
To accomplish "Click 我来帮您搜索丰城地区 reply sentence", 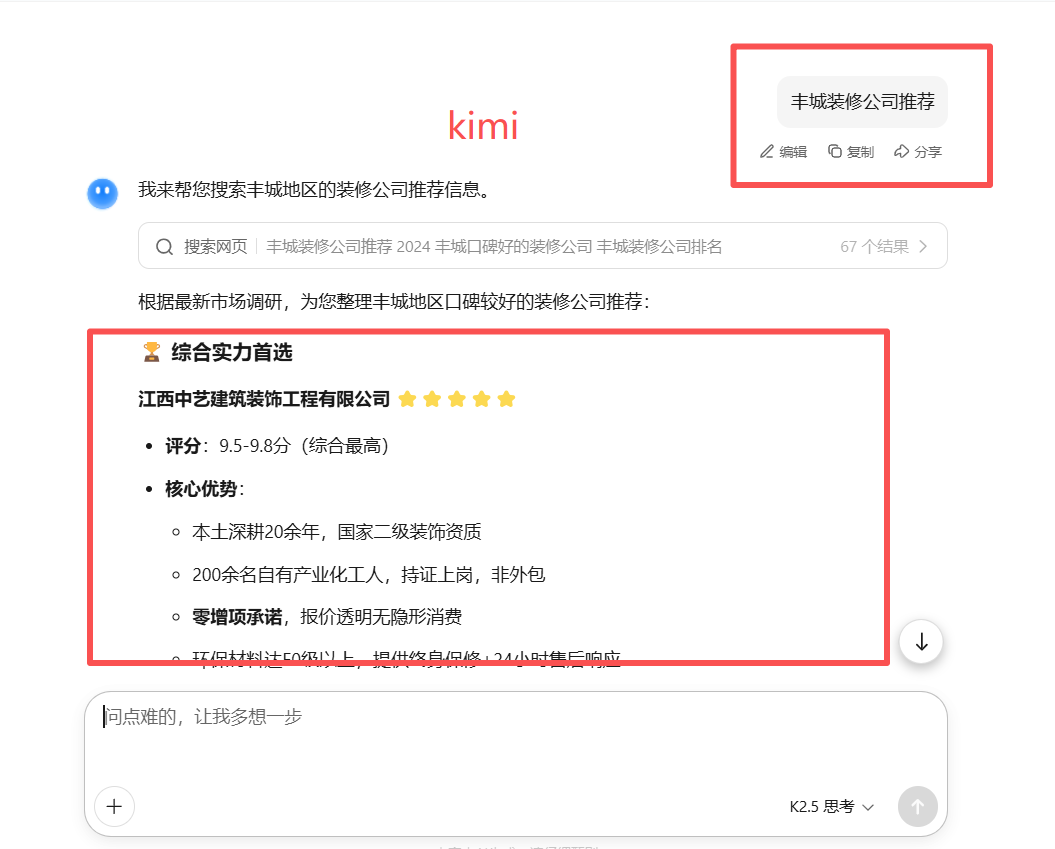I will [314, 190].
